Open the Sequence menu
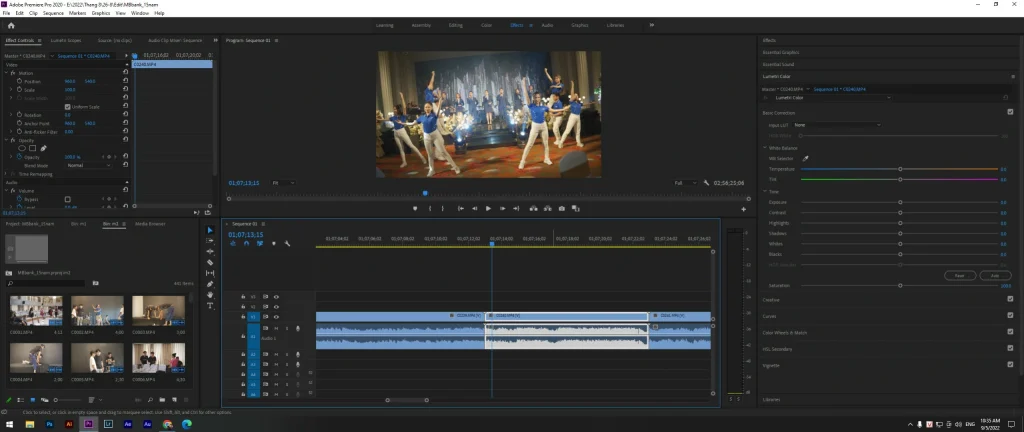The width and height of the screenshot is (1024, 432). (53, 13)
